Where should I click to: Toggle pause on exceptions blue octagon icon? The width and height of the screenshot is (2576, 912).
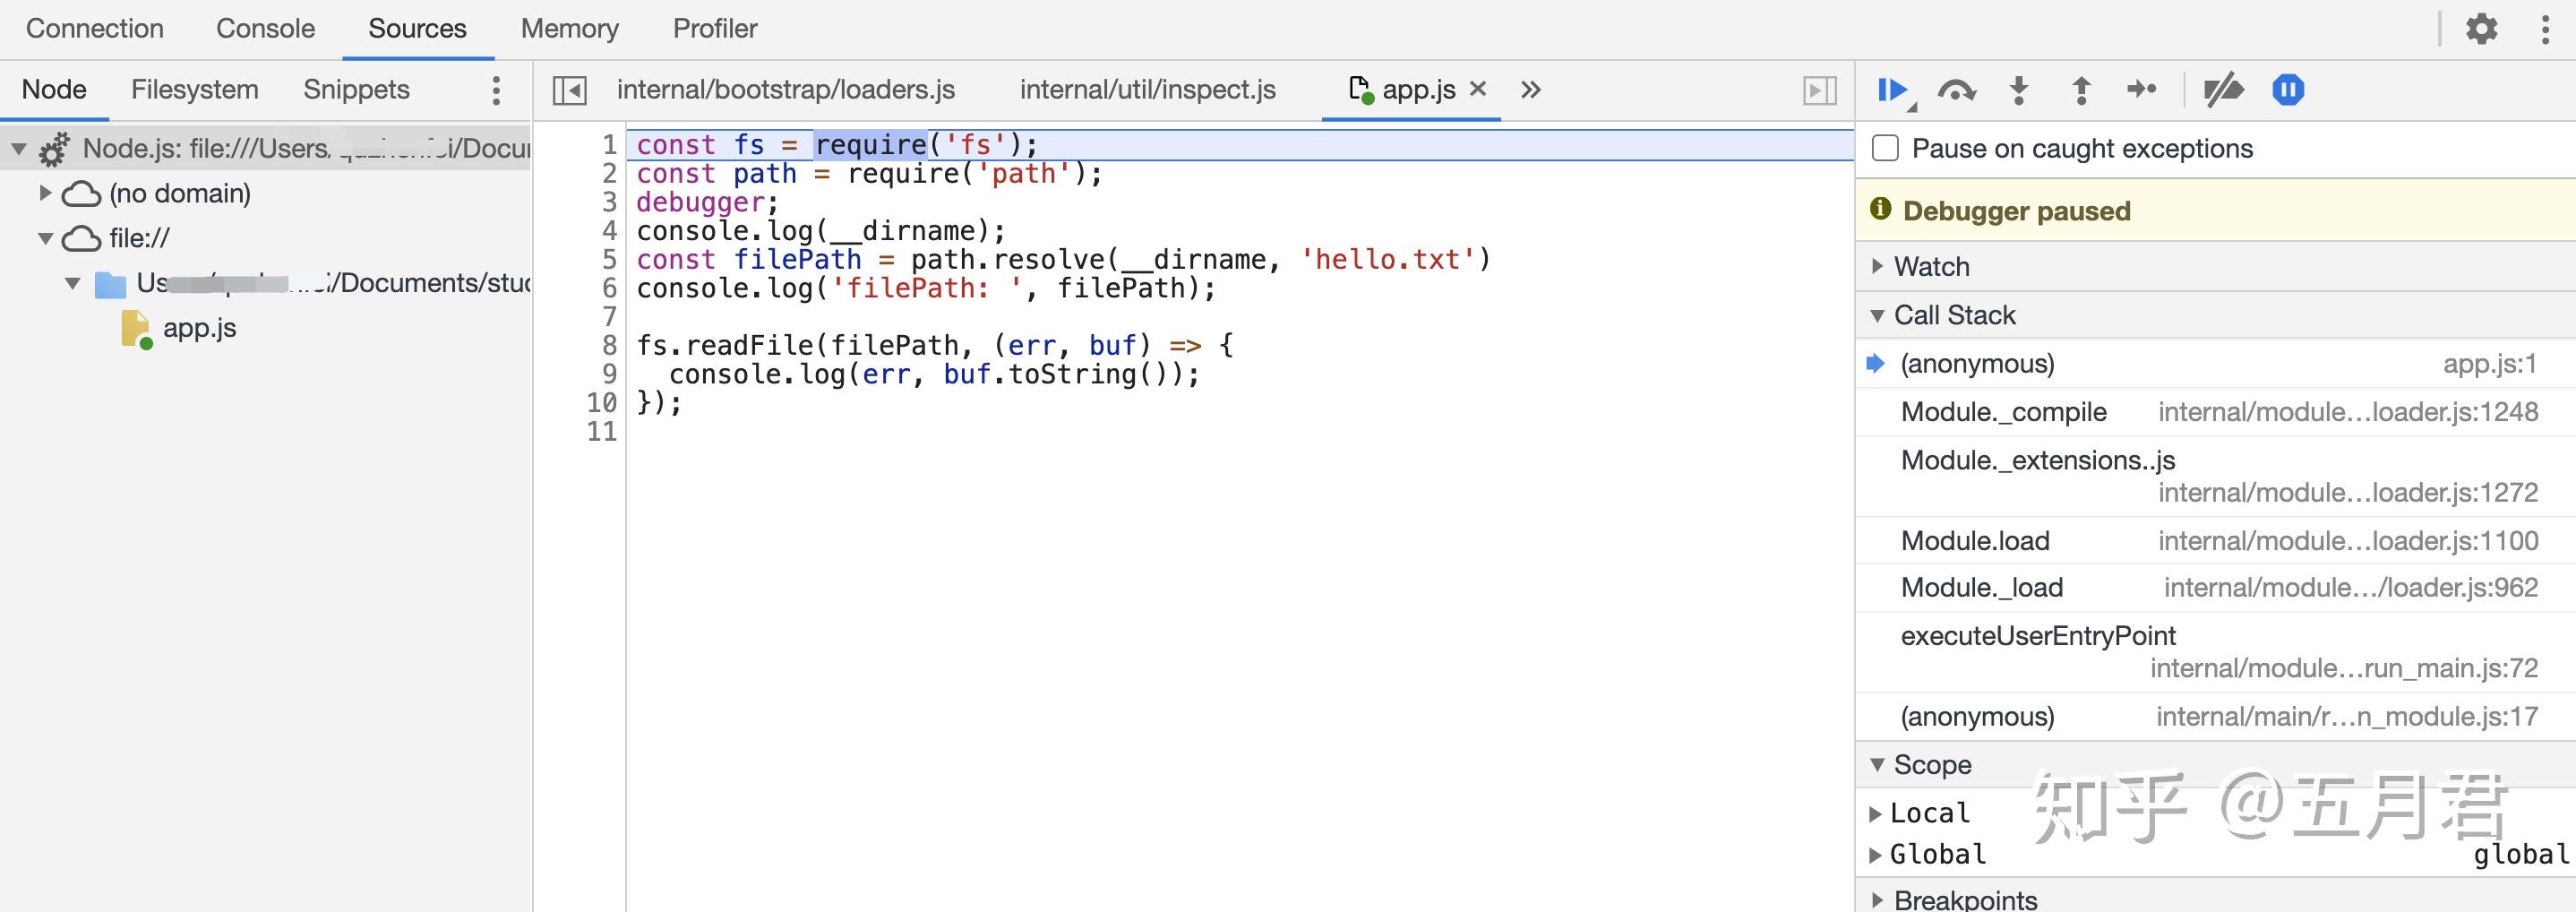tap(2288, 89)
